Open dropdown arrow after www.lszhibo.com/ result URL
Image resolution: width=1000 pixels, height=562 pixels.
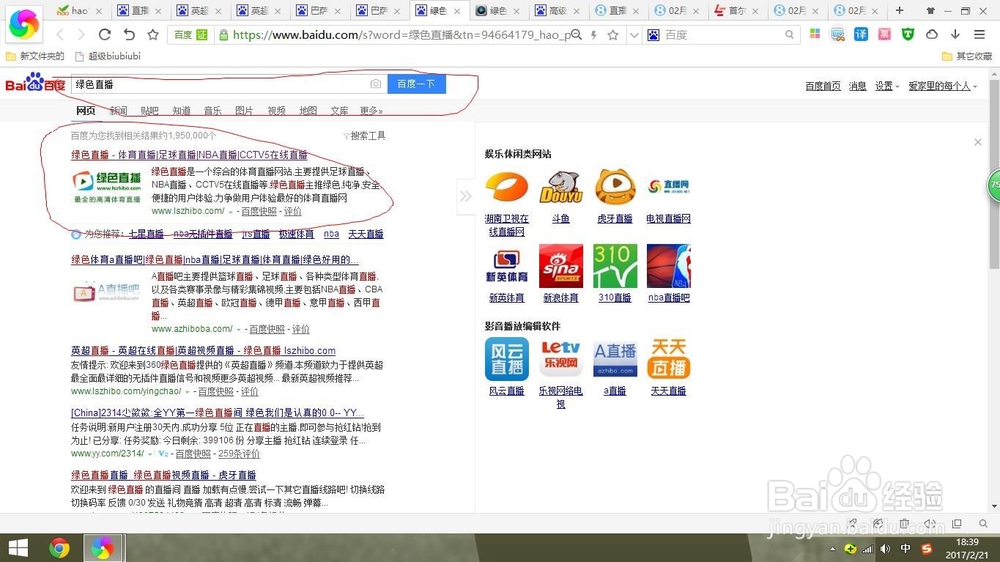pos(231,212)
